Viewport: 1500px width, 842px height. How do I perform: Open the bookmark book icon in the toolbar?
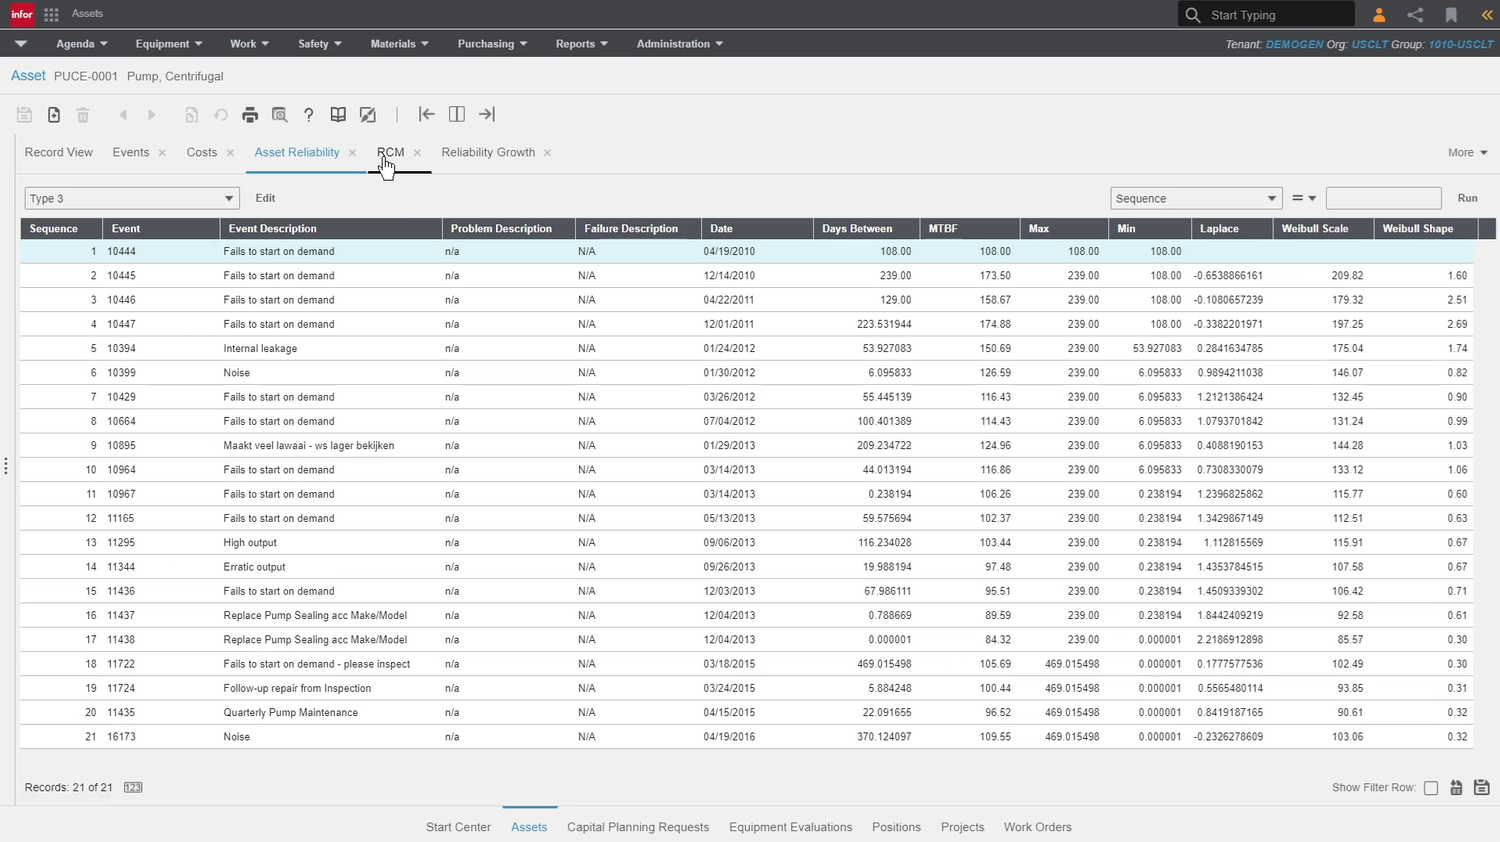coord(338,114)
